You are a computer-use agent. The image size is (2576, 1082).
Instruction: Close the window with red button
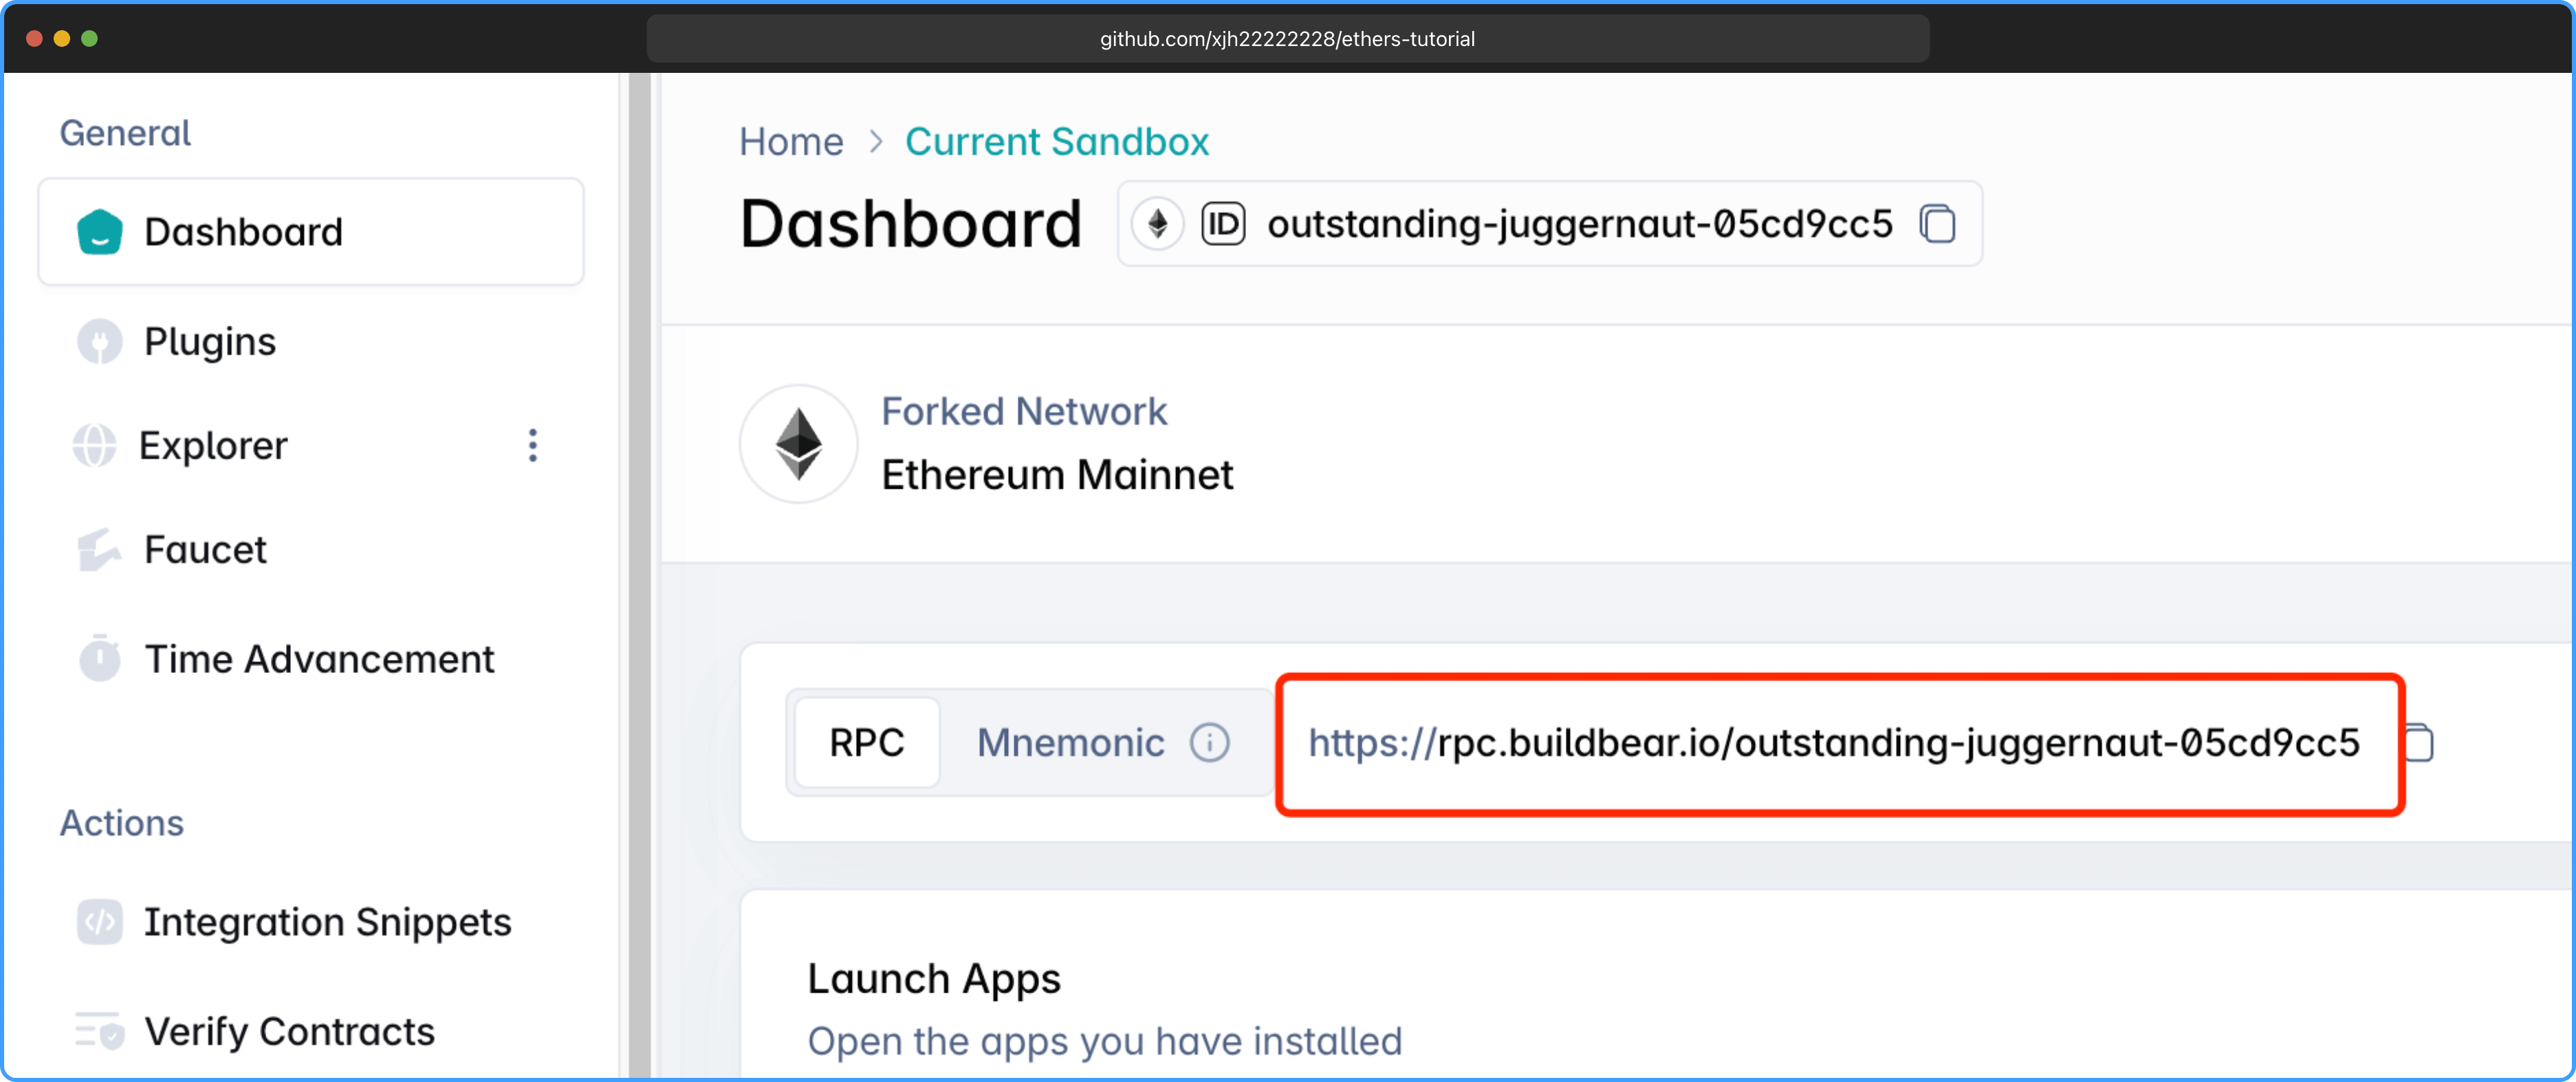point(34,39)
